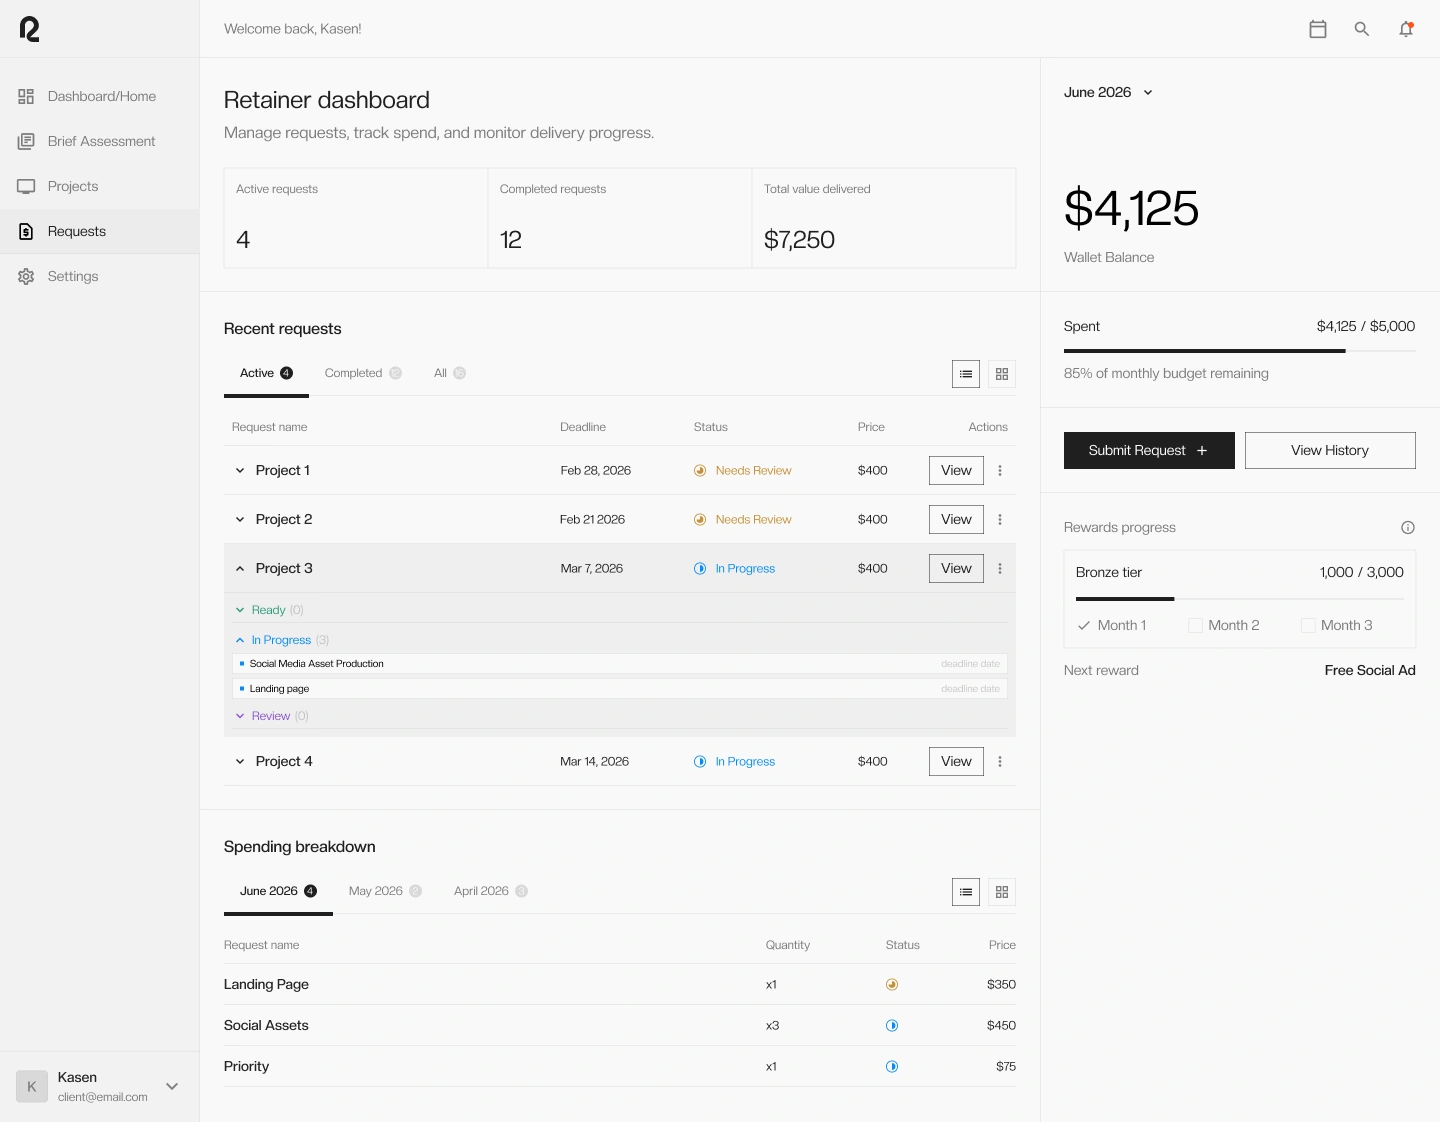
Task: Click View for Project 1
Action: tap(956, 471)
